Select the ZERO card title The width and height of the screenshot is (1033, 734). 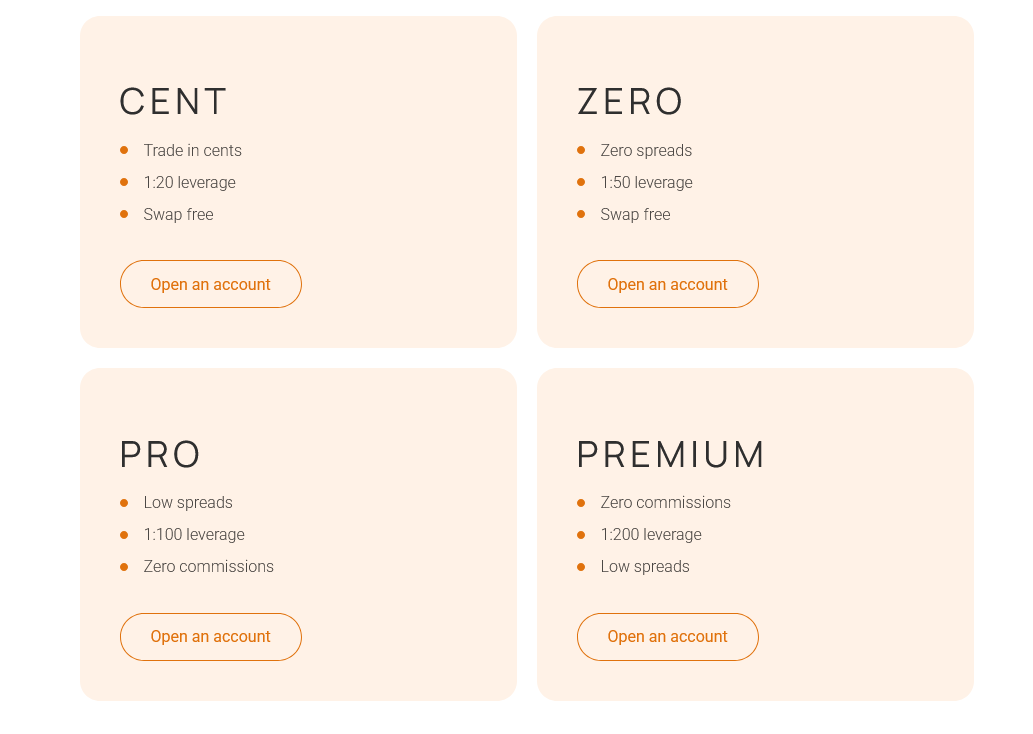coord(630,101)
